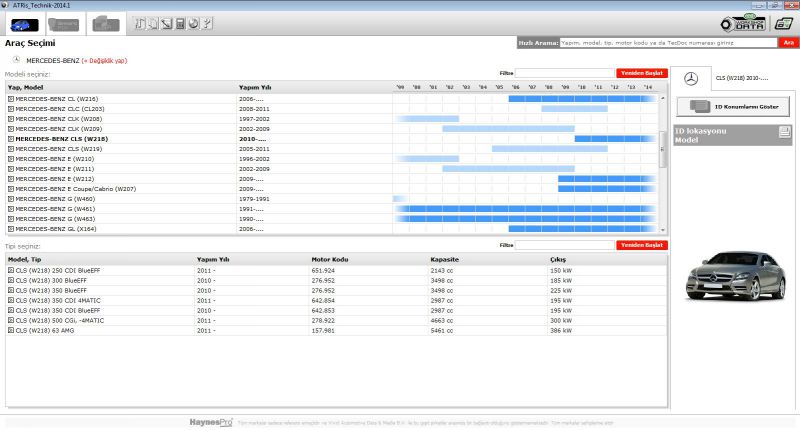Click the Mercedes star beside MERCEDES-BENZ heading
The image size is (800, 430).
coord(16,60)
